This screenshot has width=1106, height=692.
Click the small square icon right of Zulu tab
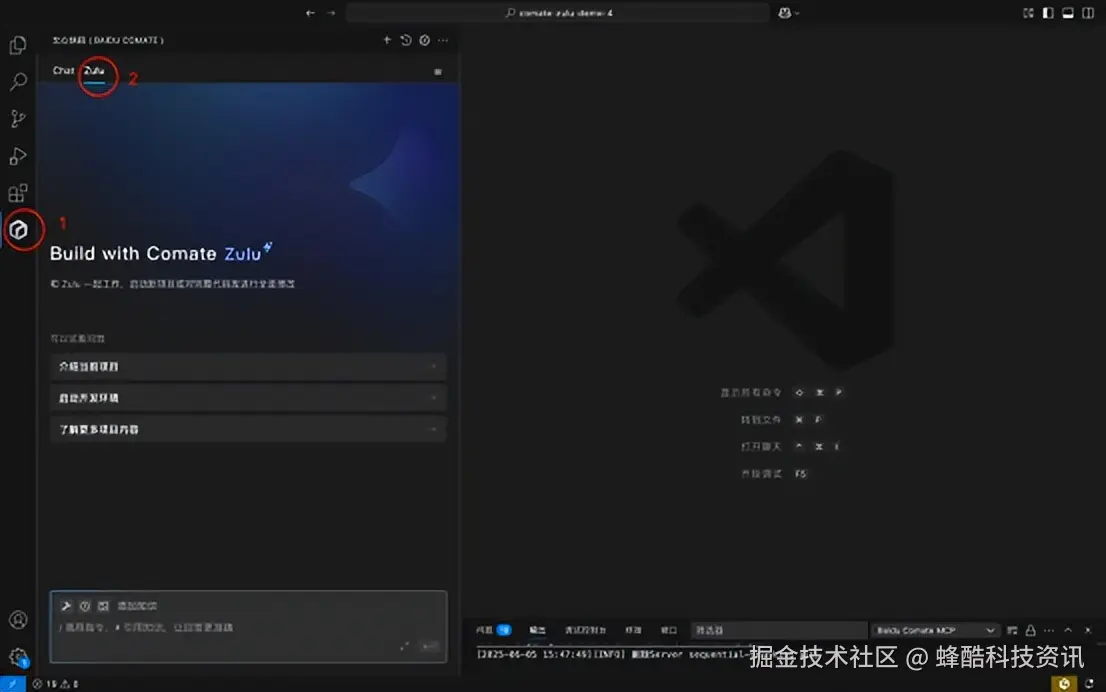point(438,72)
